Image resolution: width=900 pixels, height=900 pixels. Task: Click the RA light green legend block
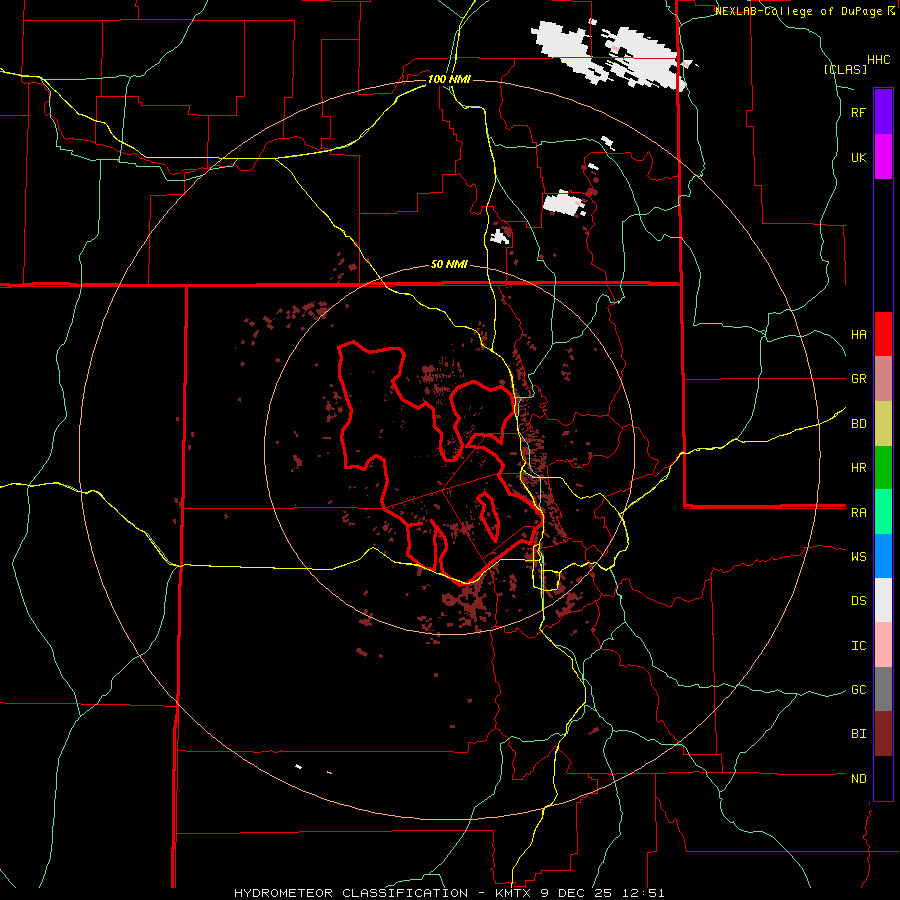pos(883,512)
